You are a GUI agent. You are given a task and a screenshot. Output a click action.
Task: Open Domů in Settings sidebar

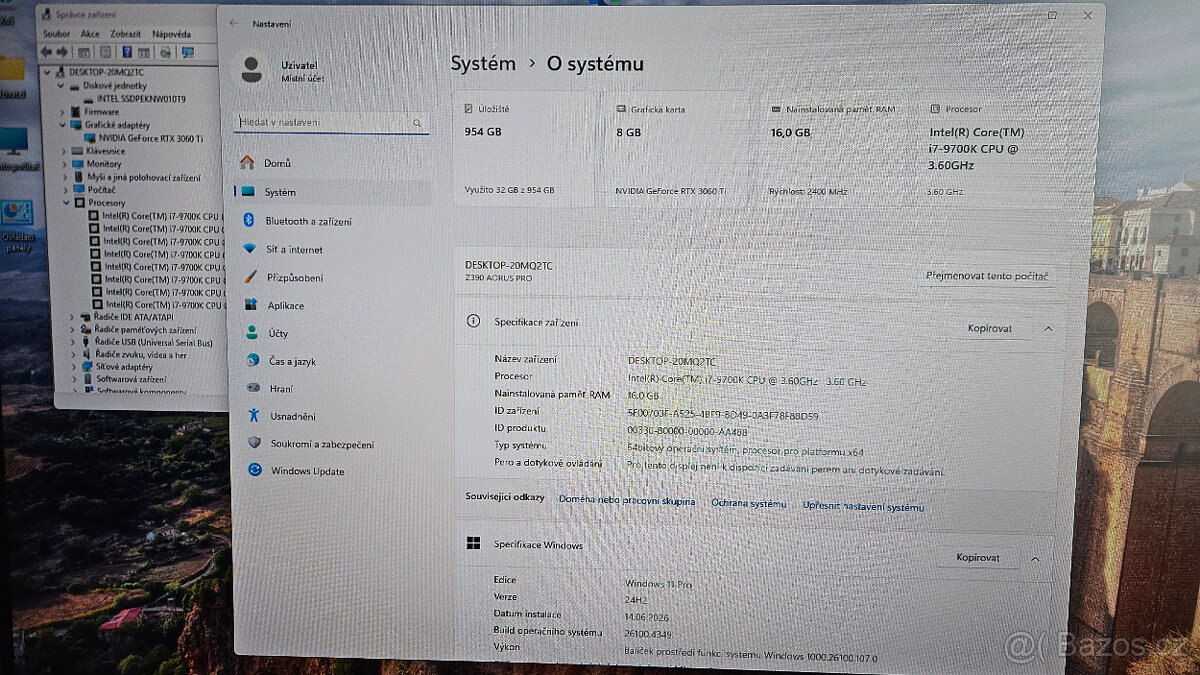tap(277, 163)
